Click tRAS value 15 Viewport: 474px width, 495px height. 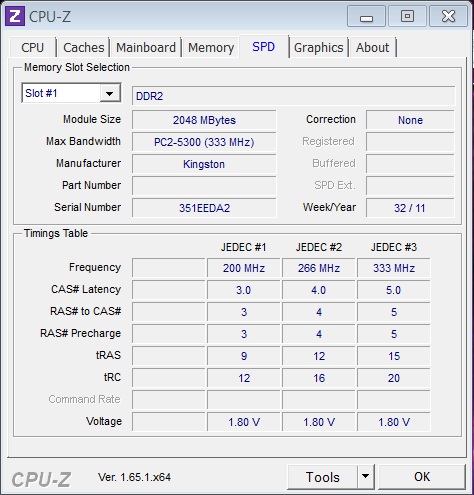pyautogui.click(x=394, y=356)
